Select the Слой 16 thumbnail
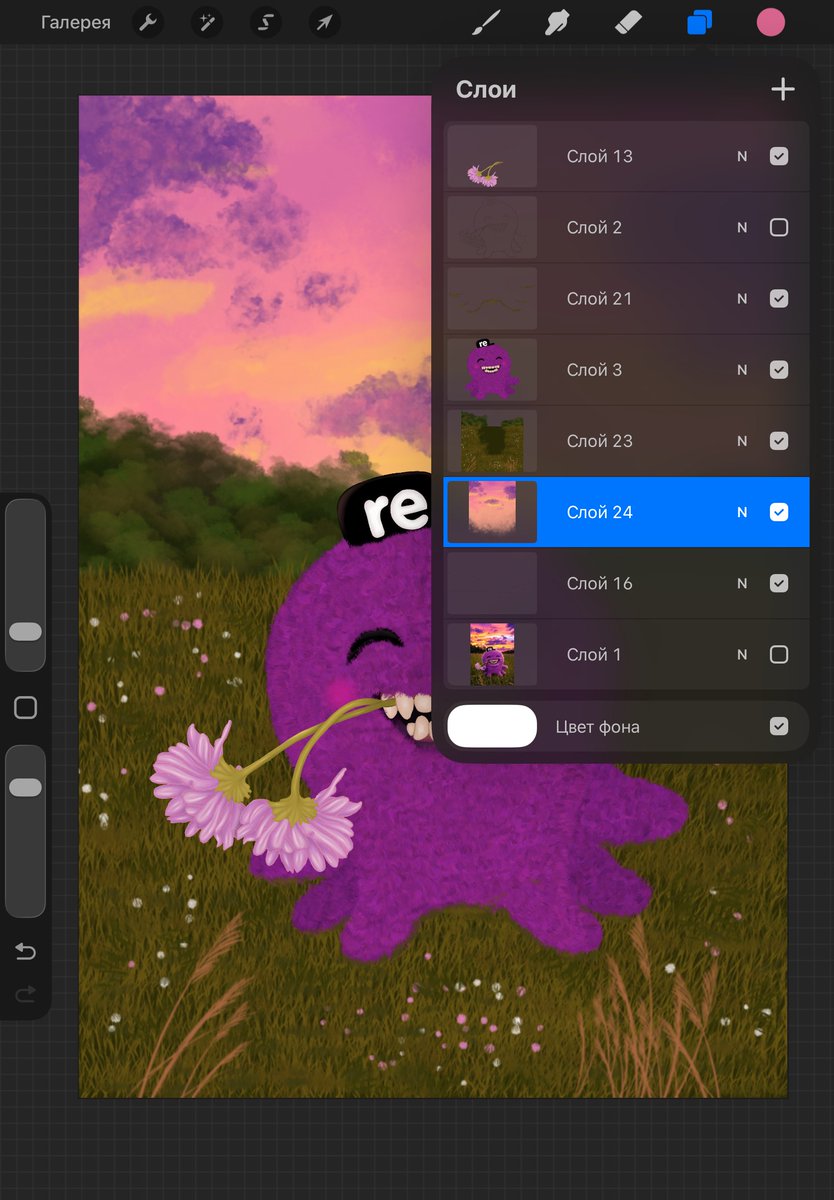 point(492,583)
